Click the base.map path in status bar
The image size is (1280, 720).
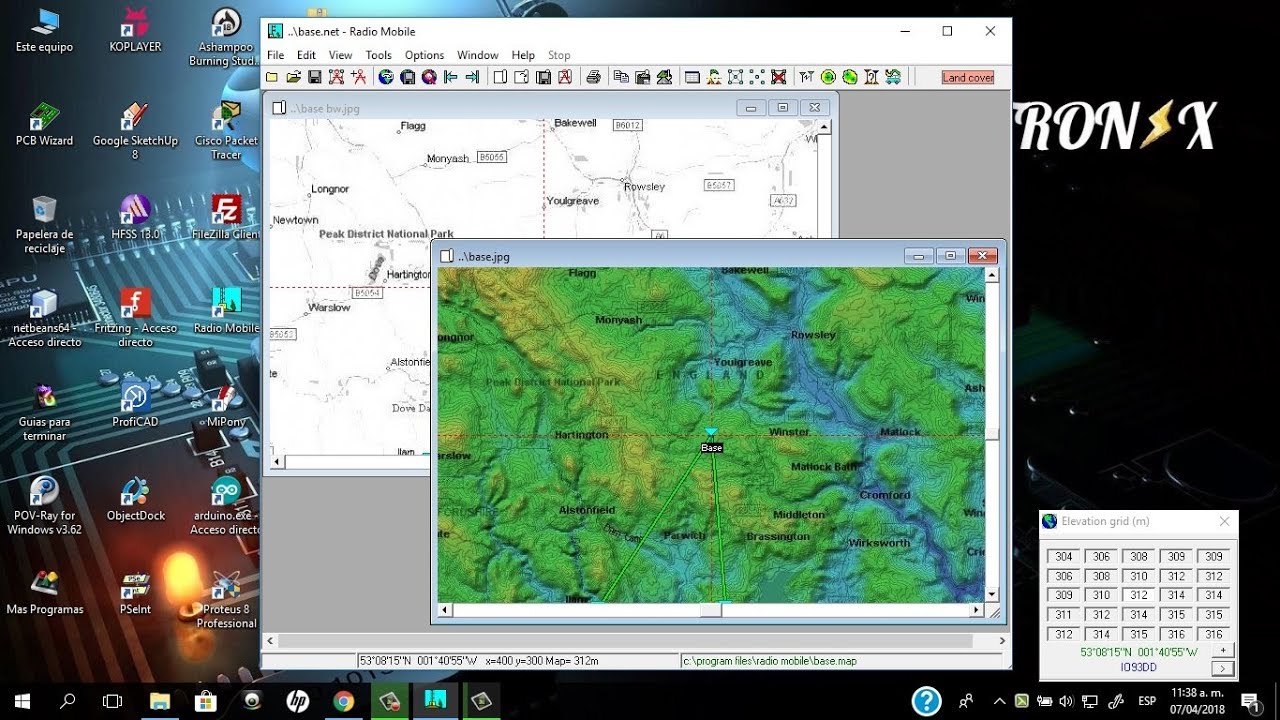pyautogui.click(x=770, y=661)
